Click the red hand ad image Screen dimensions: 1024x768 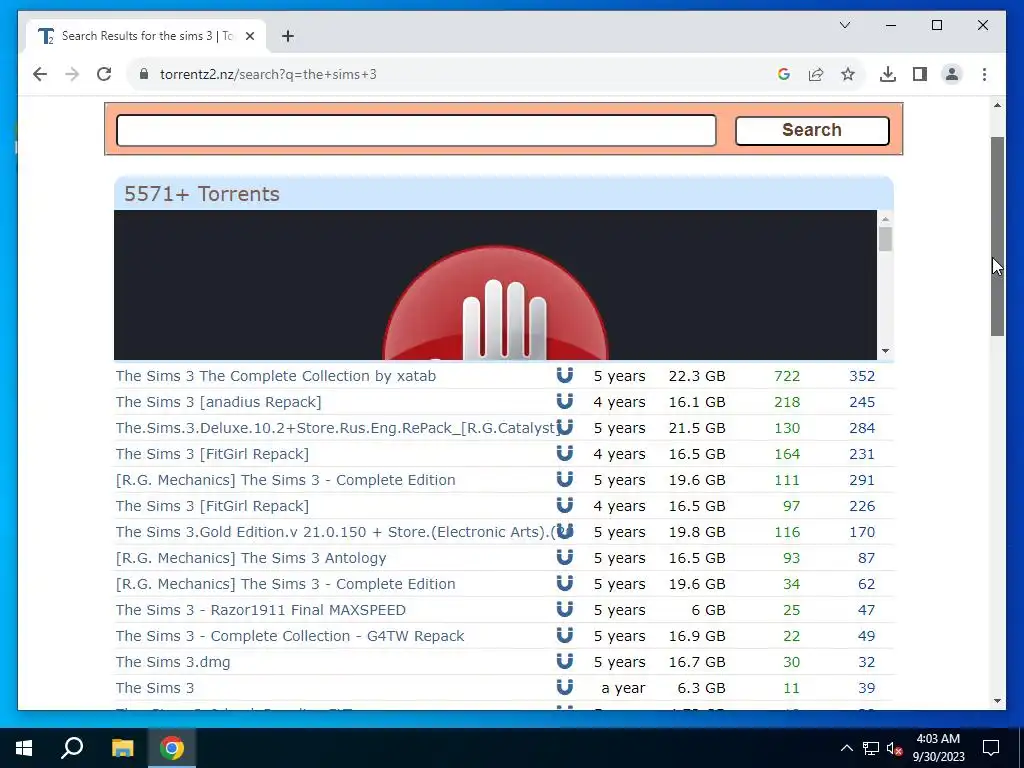point(495,302)
